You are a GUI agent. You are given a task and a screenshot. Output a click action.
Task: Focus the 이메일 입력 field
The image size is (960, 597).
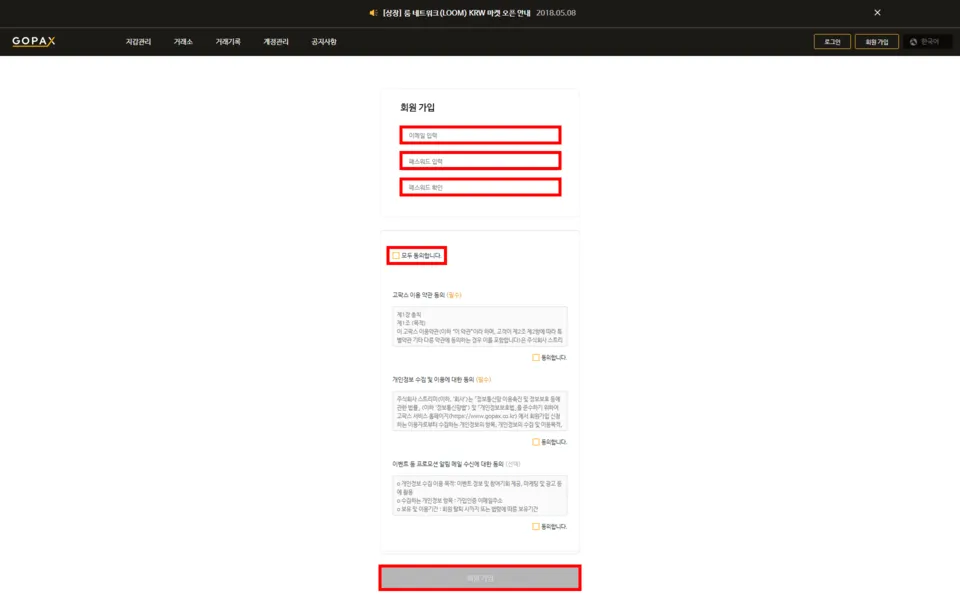point(480,135)
